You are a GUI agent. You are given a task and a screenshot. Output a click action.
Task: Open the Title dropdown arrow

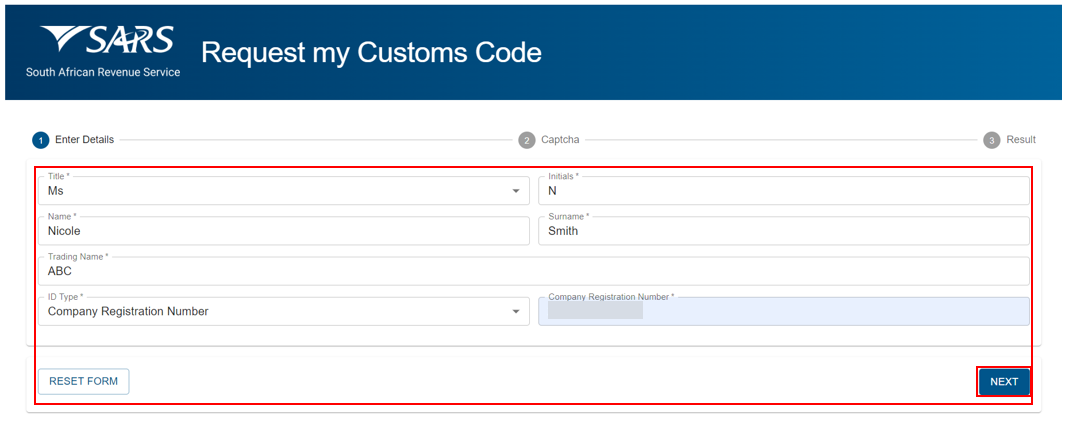(515, 192)
